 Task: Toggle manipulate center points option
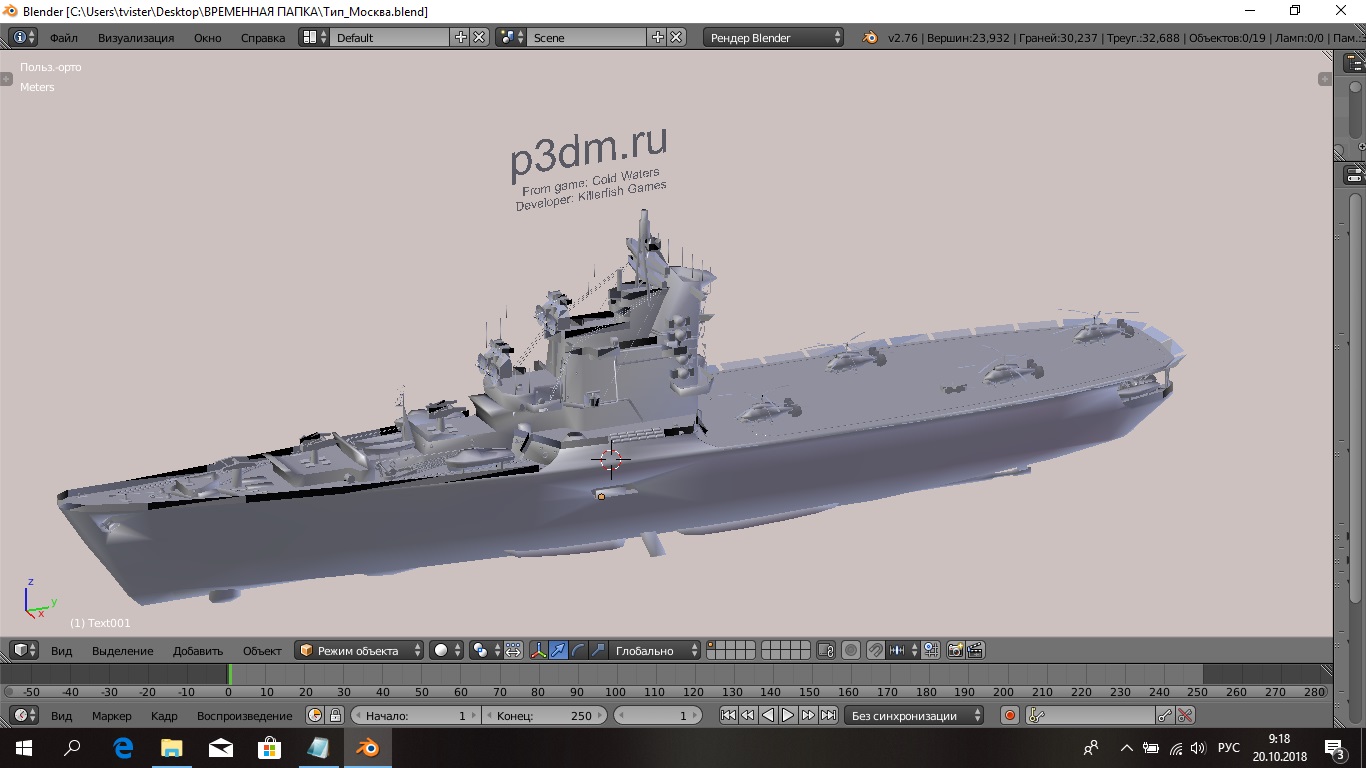coord(513,650)
